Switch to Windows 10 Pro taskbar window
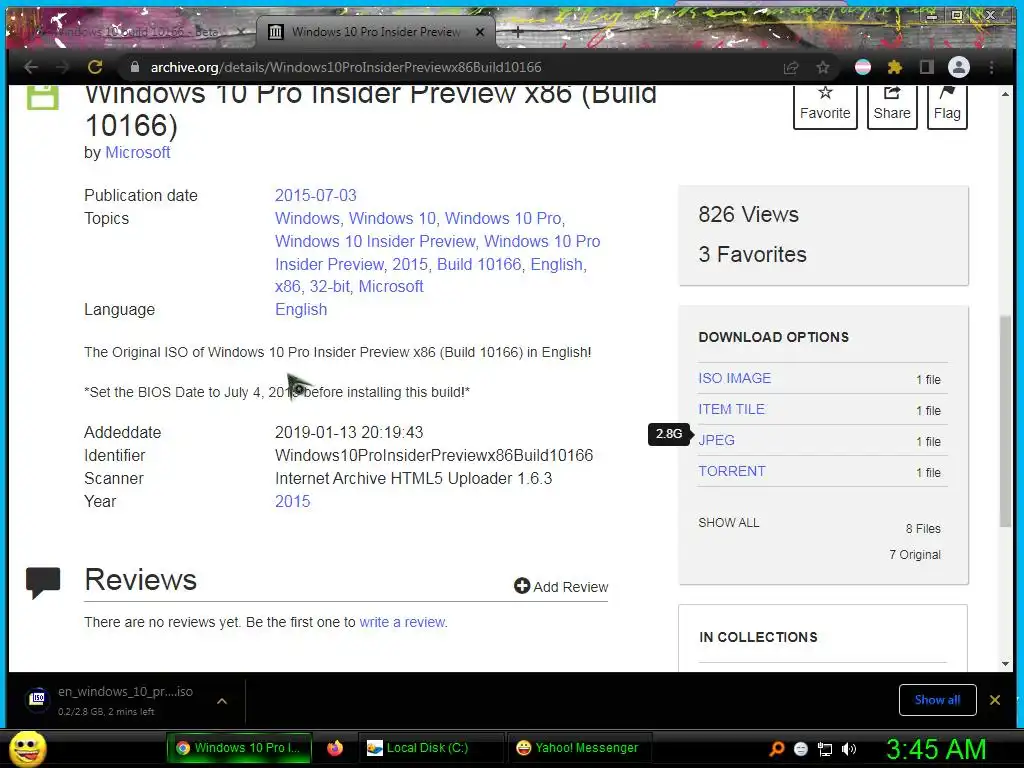Screen dimensions: 1024x768 click(239, 748)
